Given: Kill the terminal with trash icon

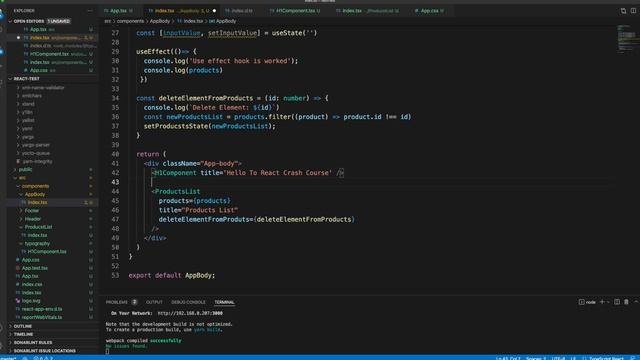Looking at the screenshot, I should click(626, 302).
